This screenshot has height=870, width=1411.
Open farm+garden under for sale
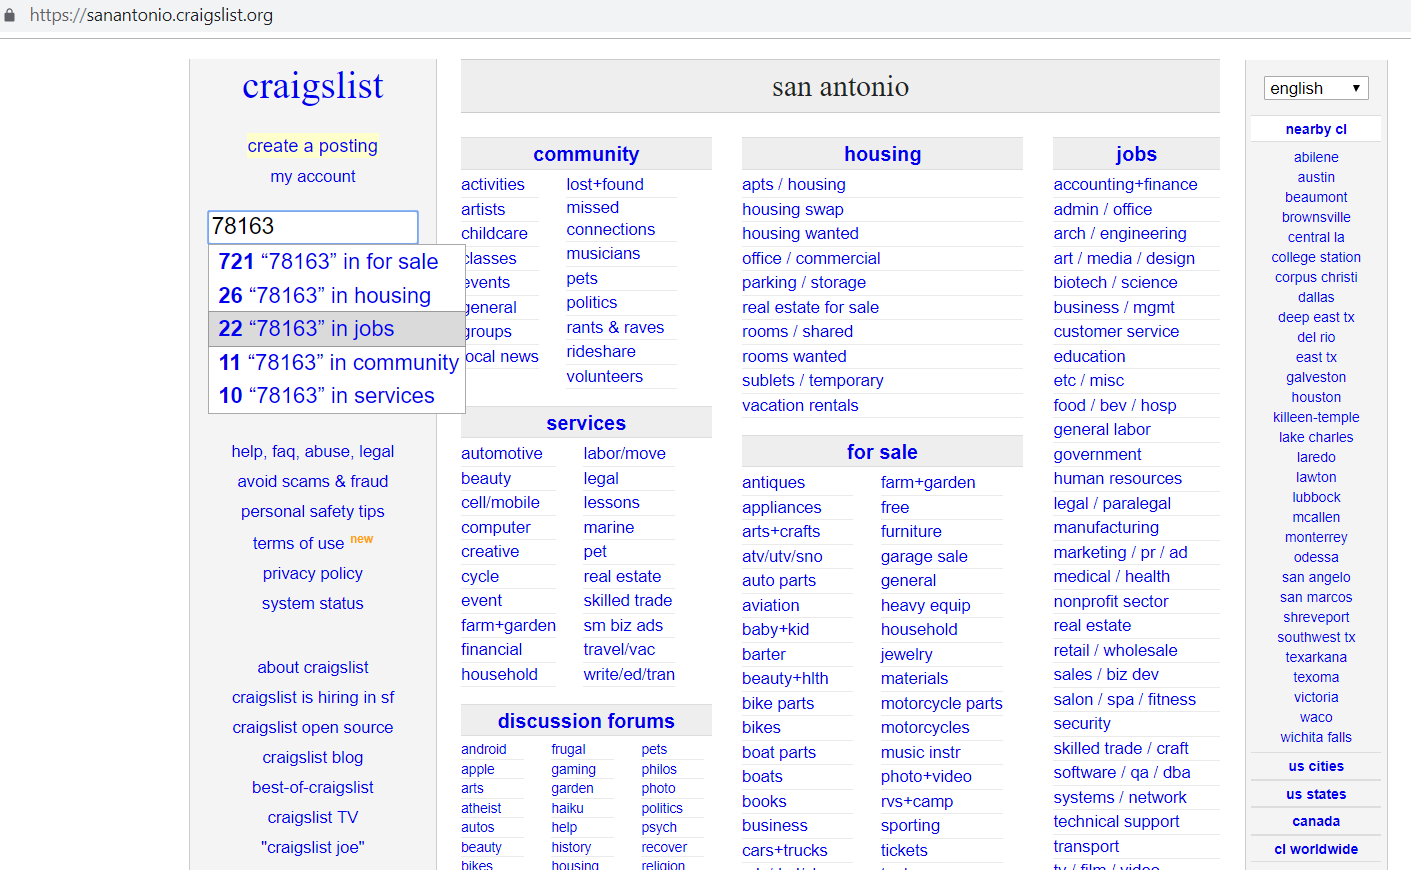(928, 482)
